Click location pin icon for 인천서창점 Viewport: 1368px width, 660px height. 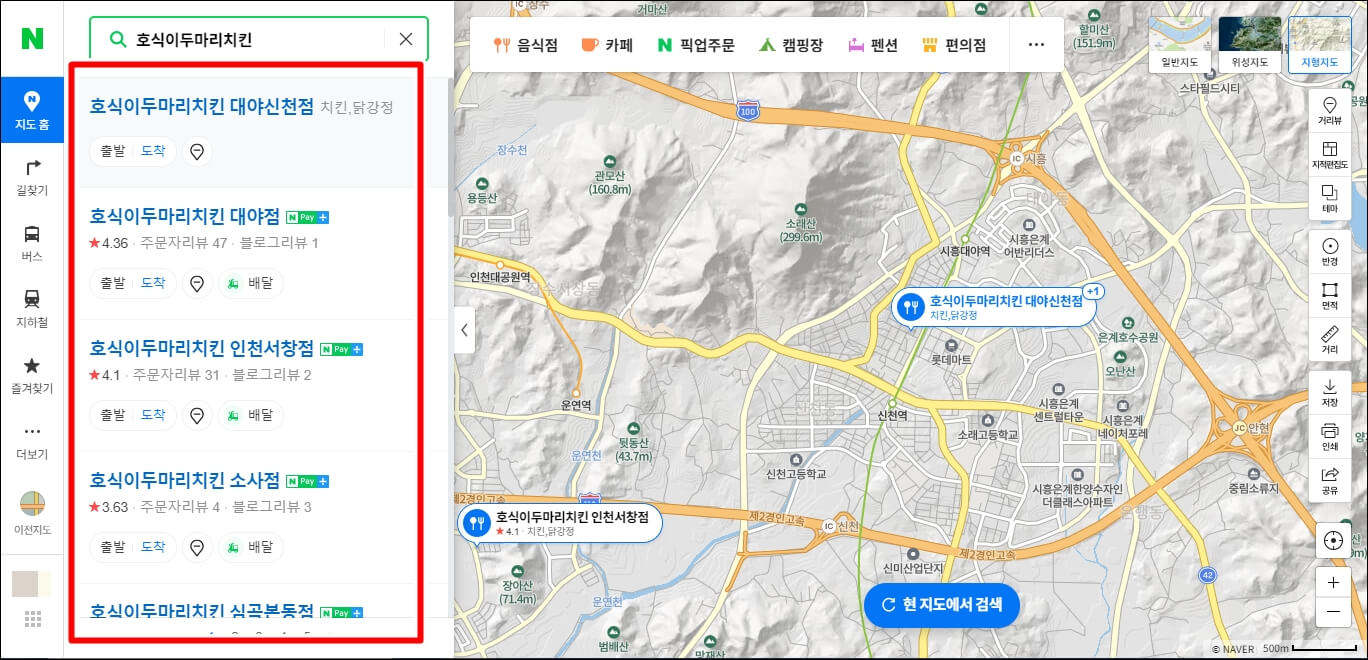click(197, 415)
